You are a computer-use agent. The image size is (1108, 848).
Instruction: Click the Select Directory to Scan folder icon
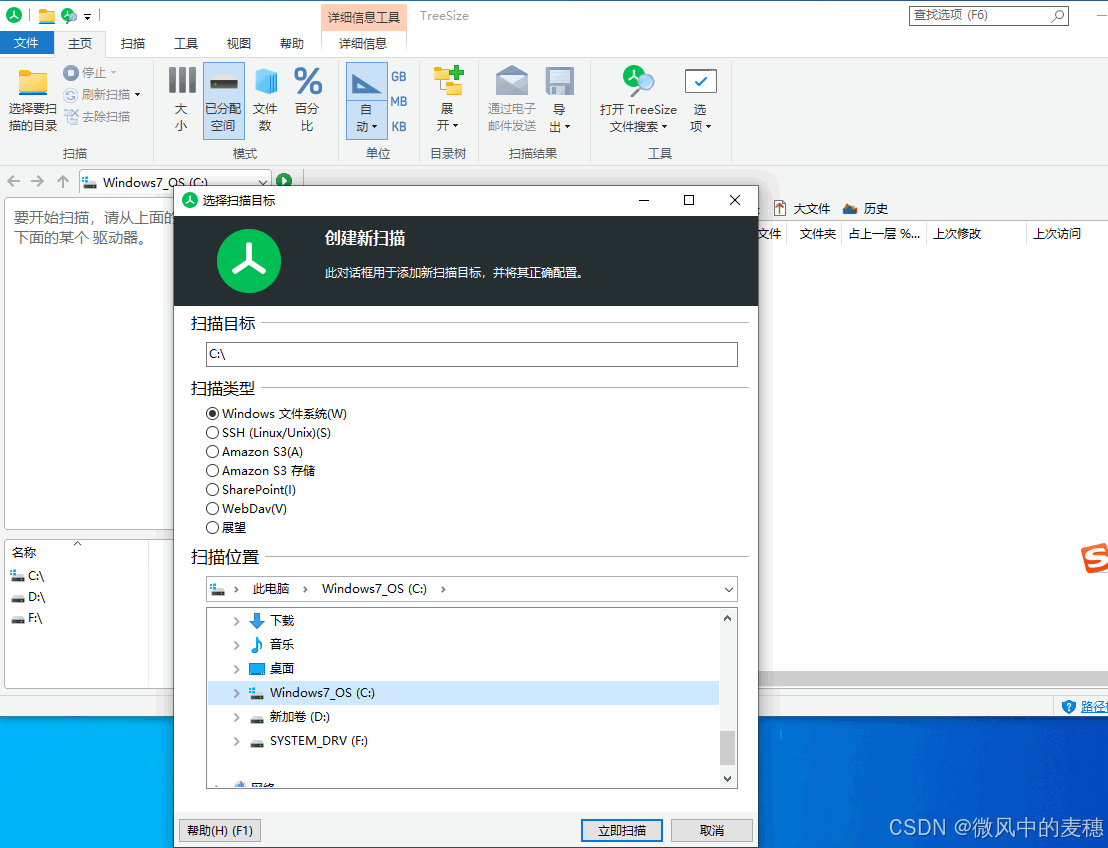pyautogui.click(x=33, y=83)
